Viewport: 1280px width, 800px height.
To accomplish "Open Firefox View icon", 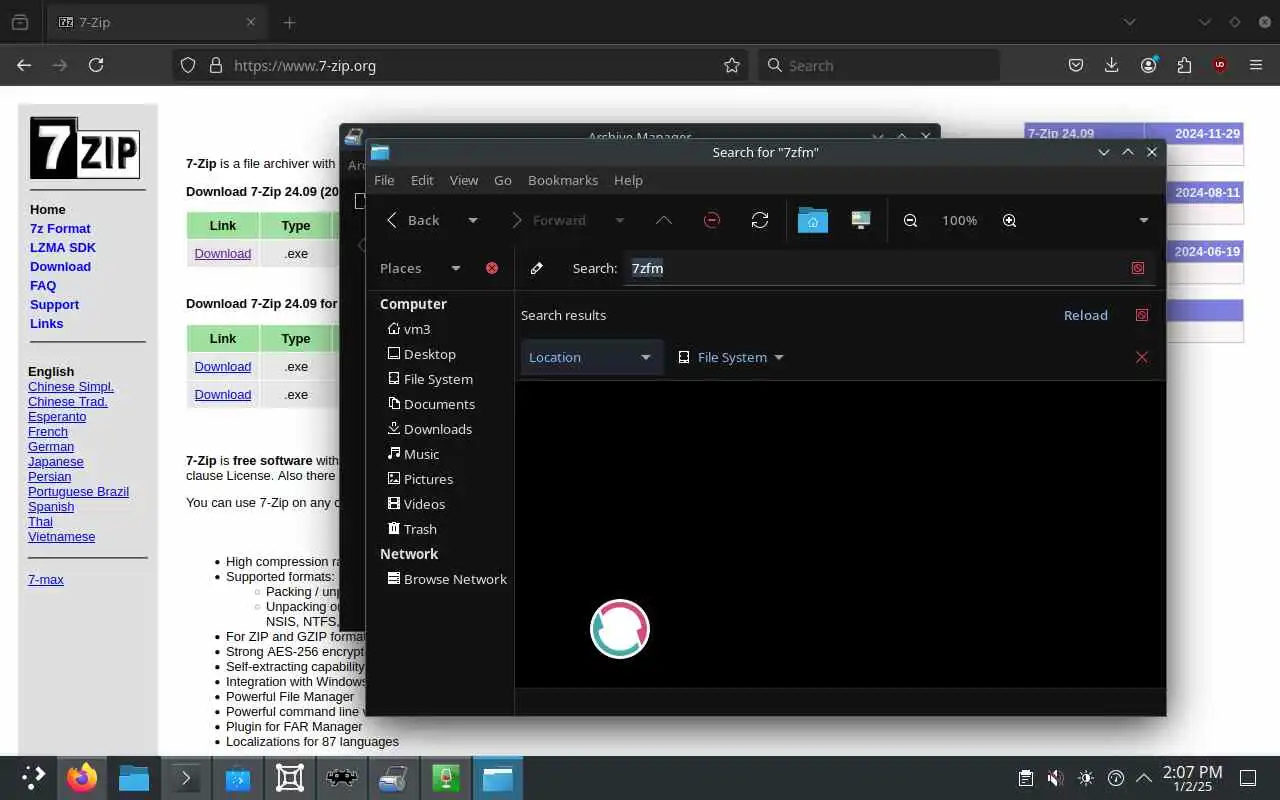I will 20,22.
